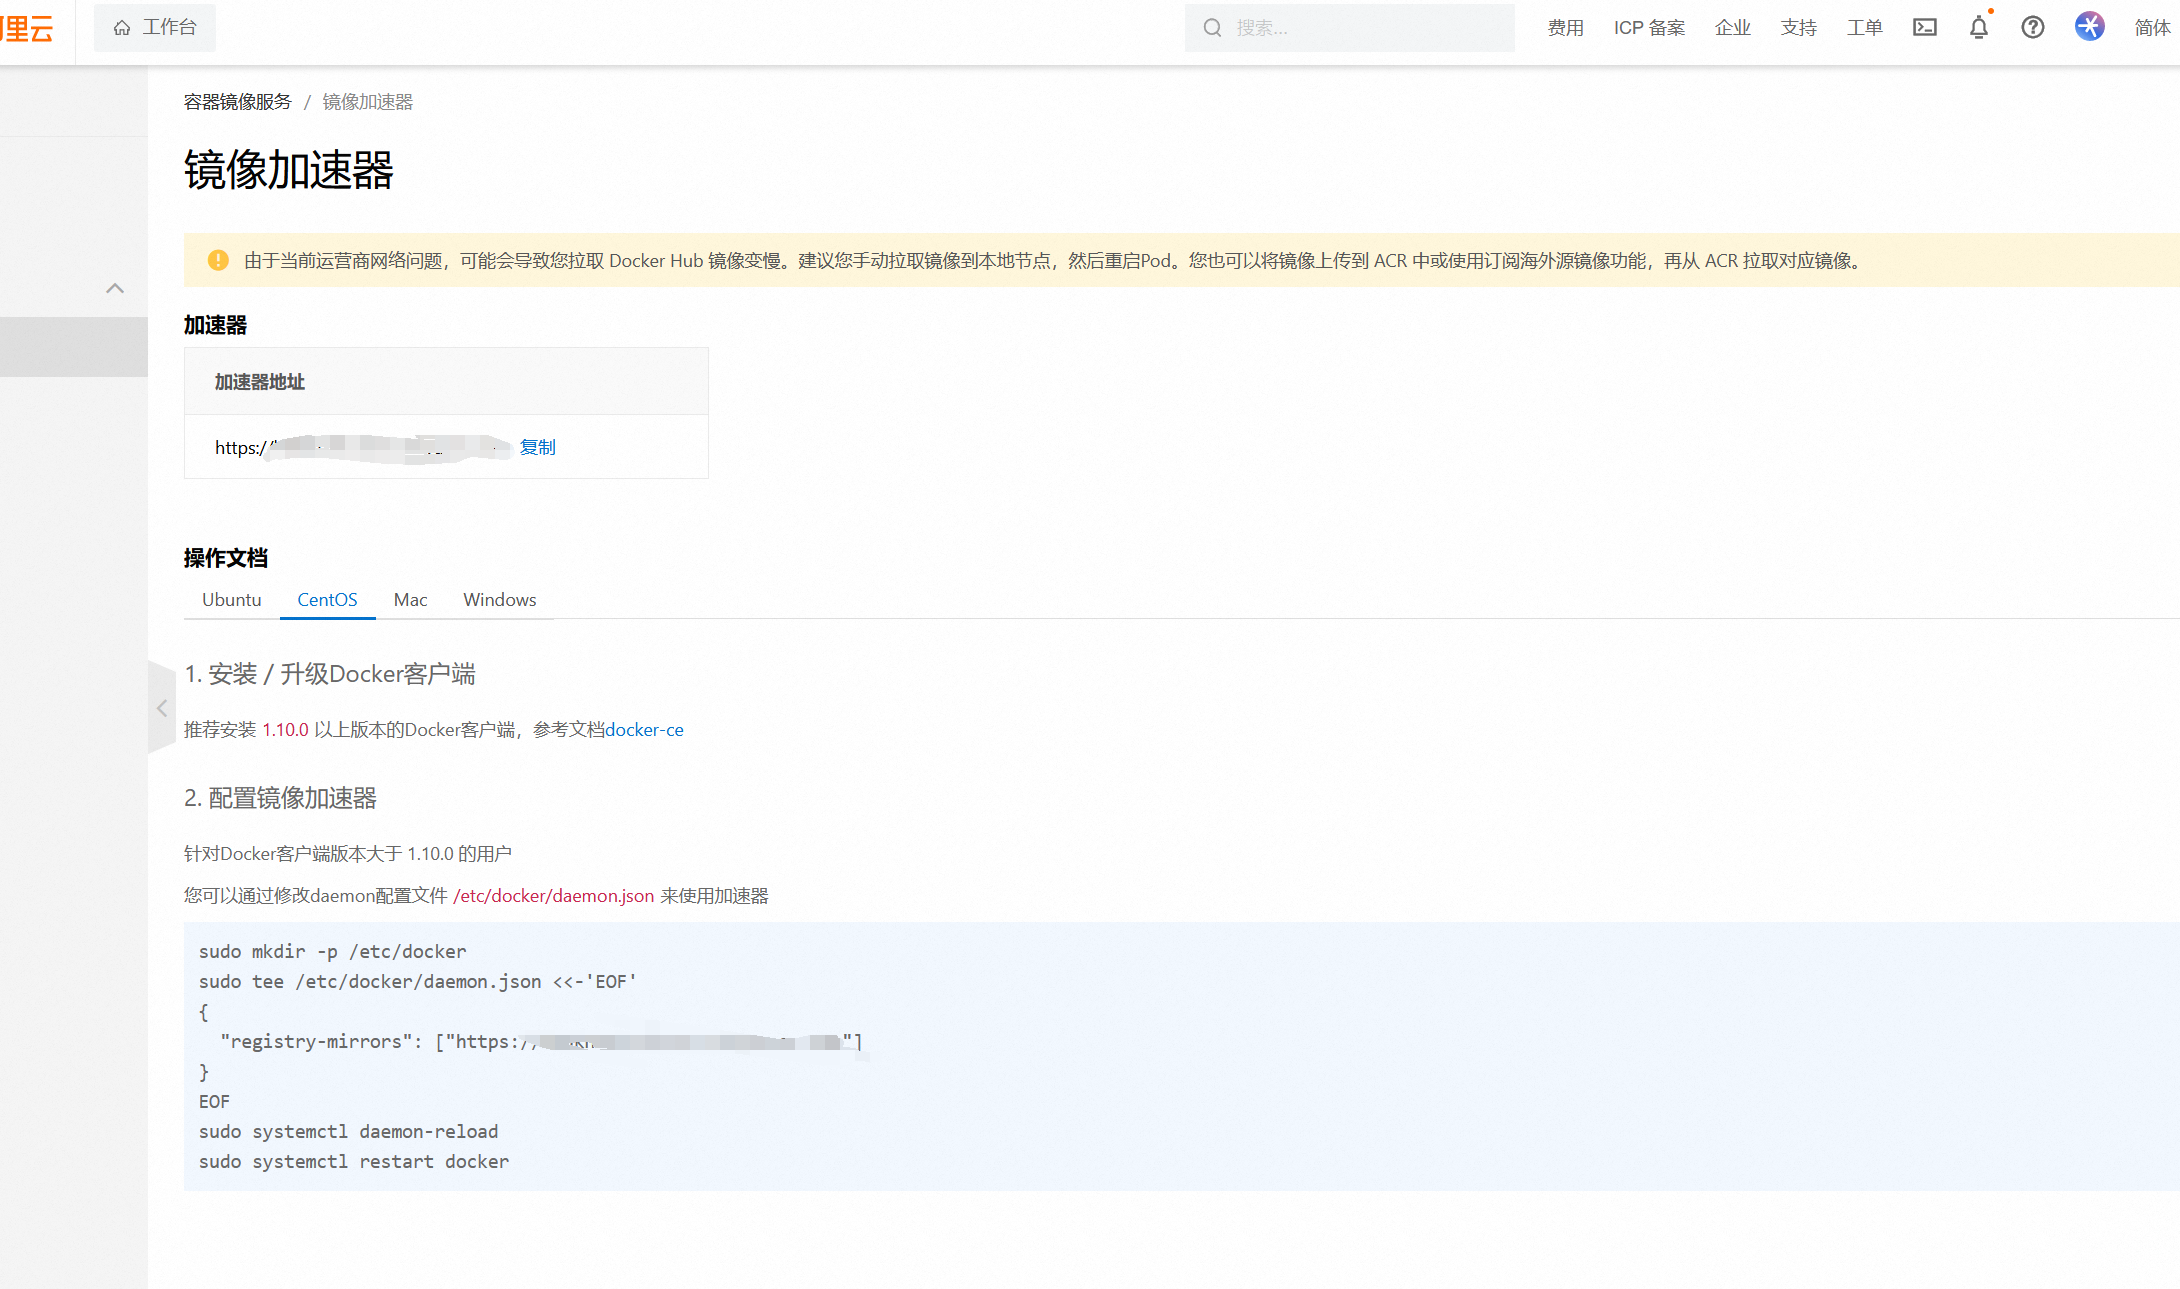Open the 工作台 home button
Screen dimensions: 2180x1289
(155, 27)
